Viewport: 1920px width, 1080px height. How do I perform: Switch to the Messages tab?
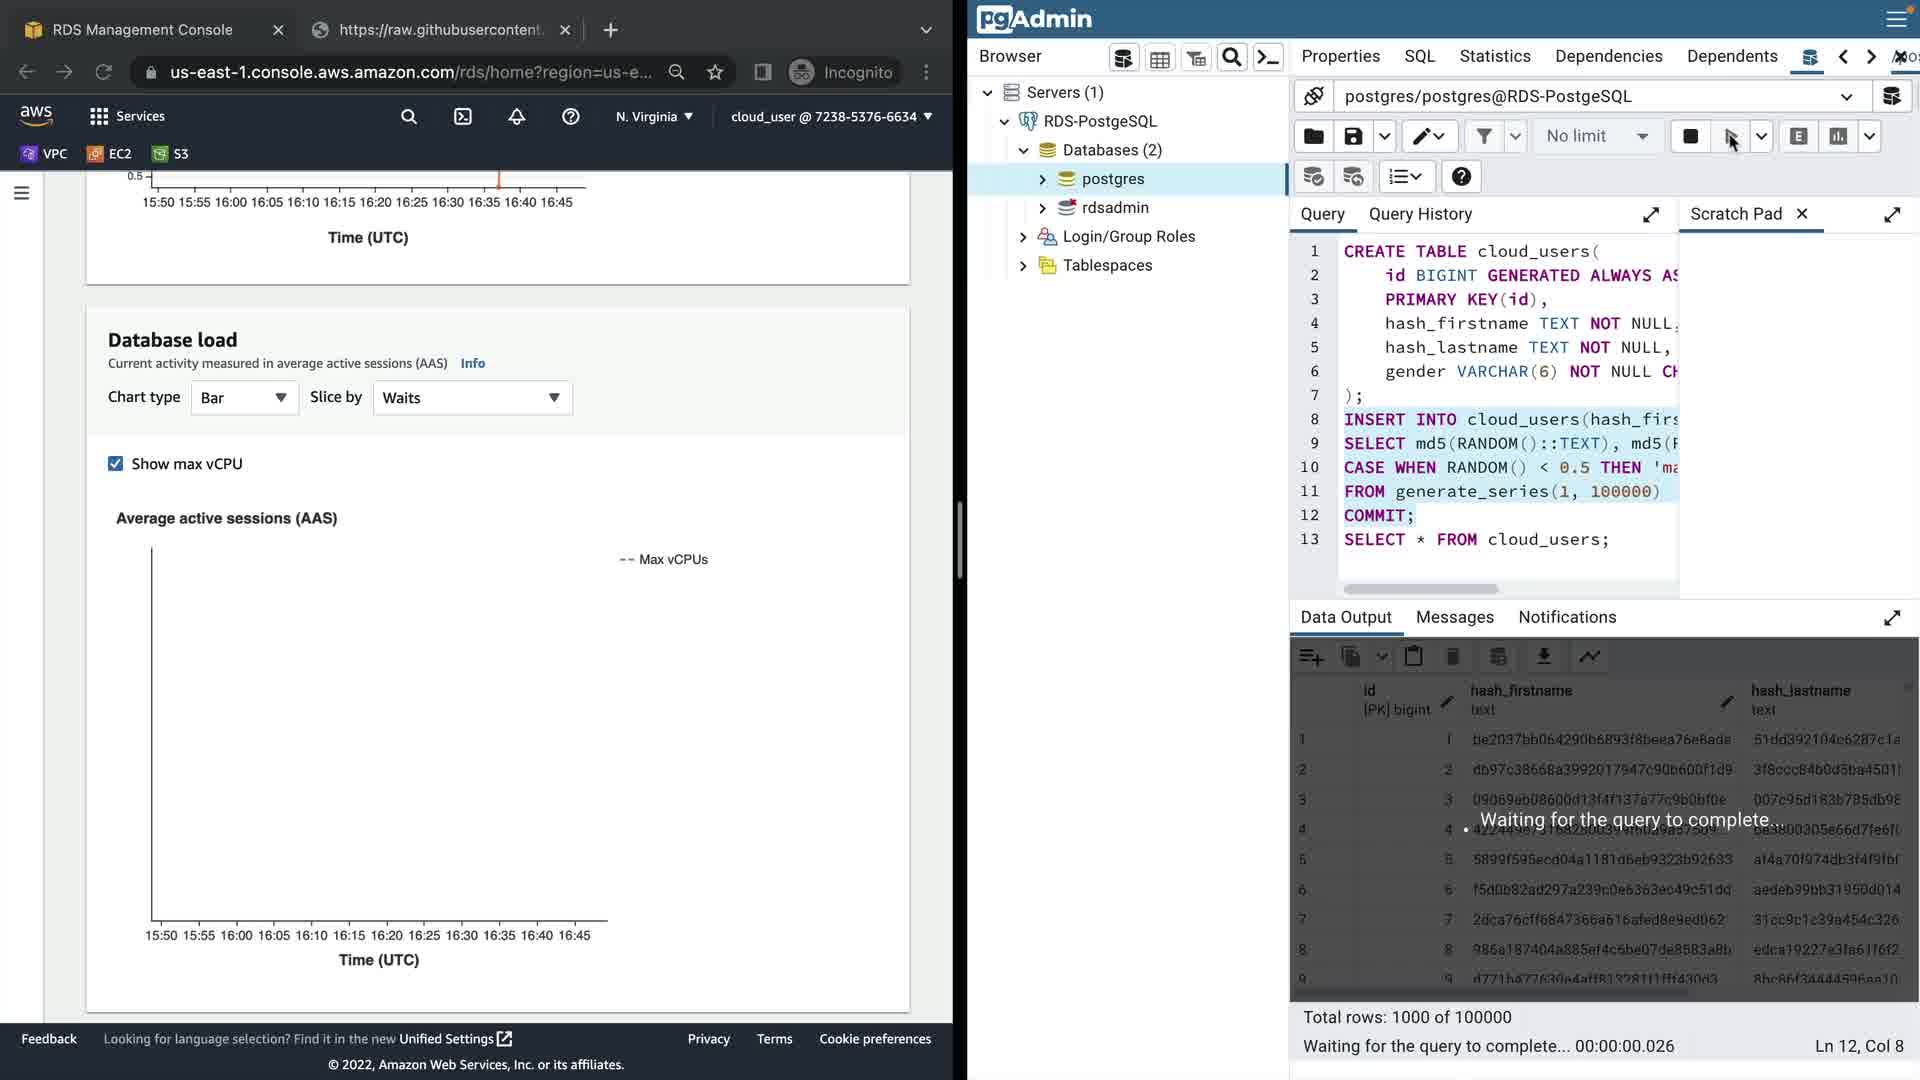pyautogui.click(x=1454, y=617)
